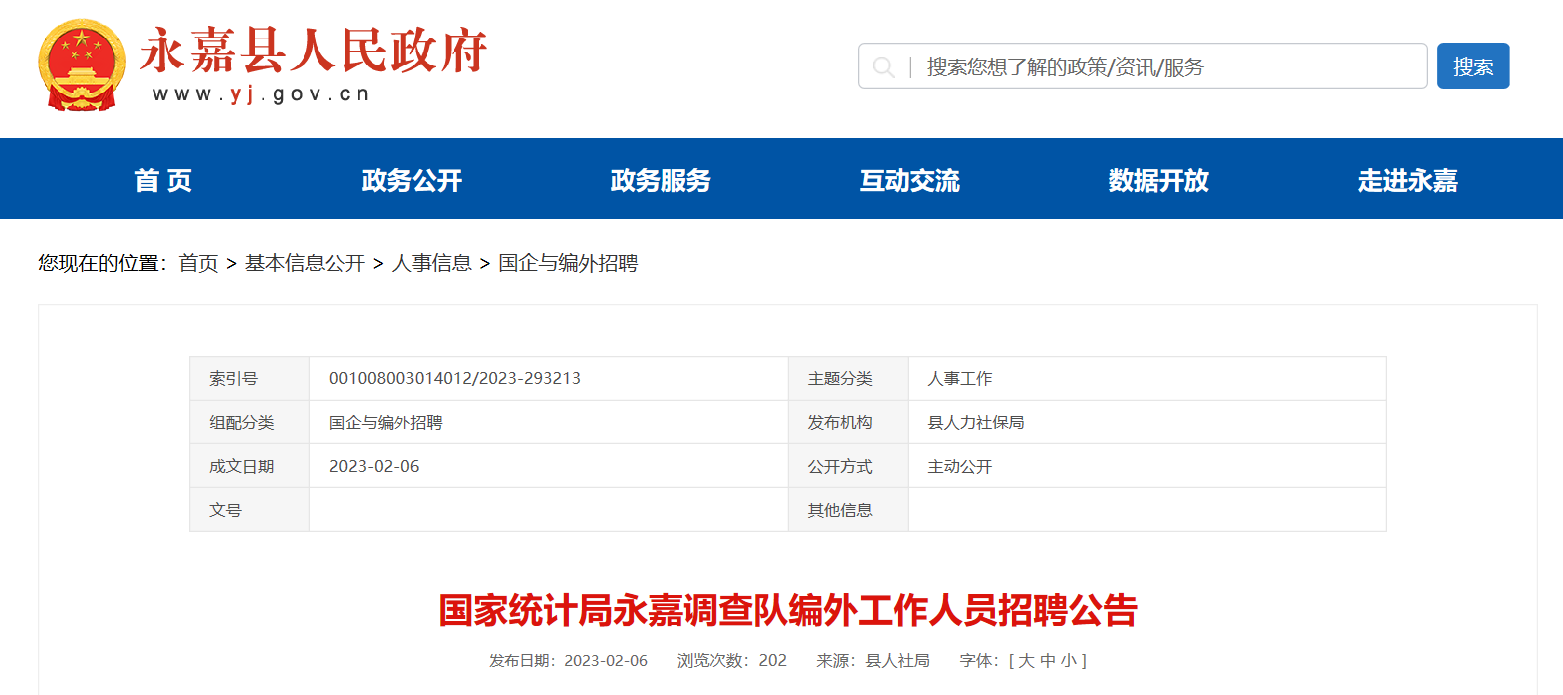Click the 主动公开 cell

(1147, 466)
